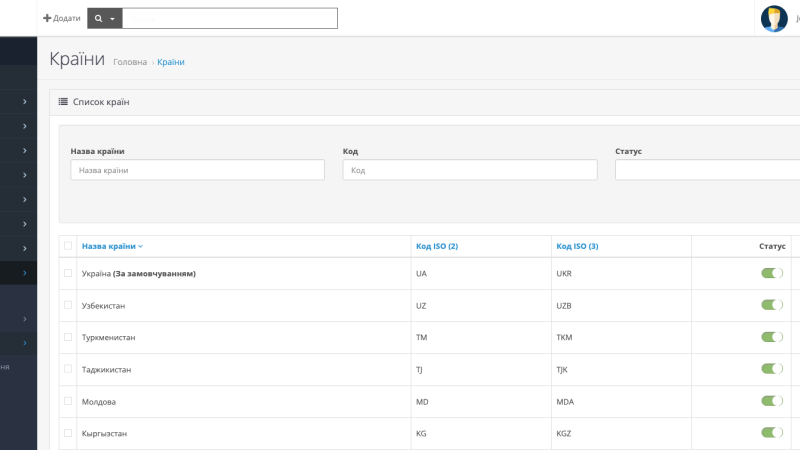Toggle status switch for Молдова
This screenshot has width=800, height=450.
click(x=772, y=401)
